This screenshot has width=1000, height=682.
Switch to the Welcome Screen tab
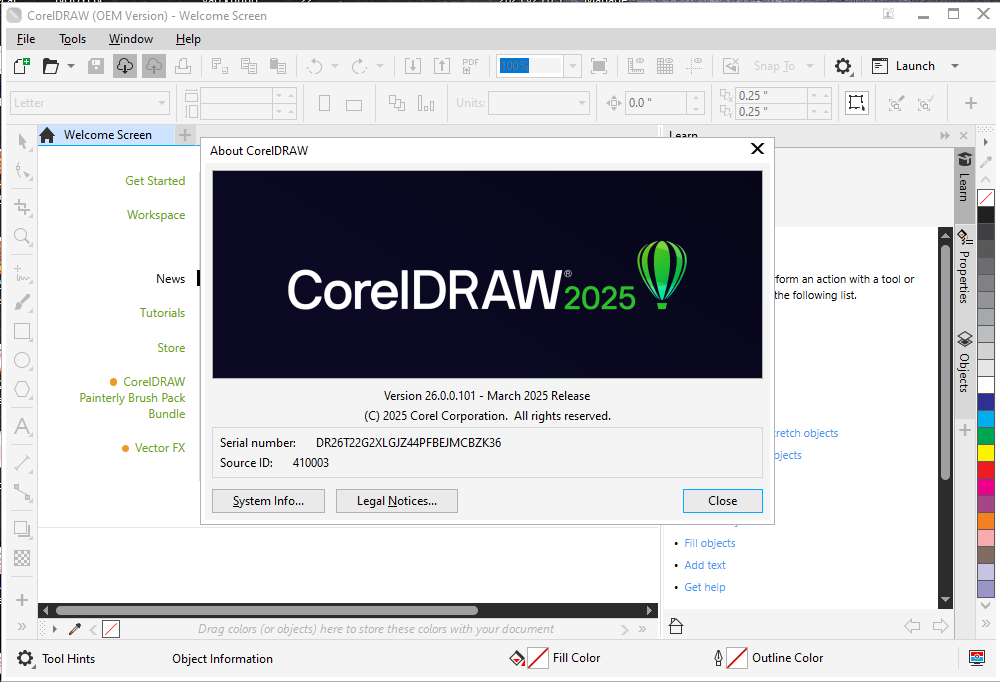coord(106,135)
